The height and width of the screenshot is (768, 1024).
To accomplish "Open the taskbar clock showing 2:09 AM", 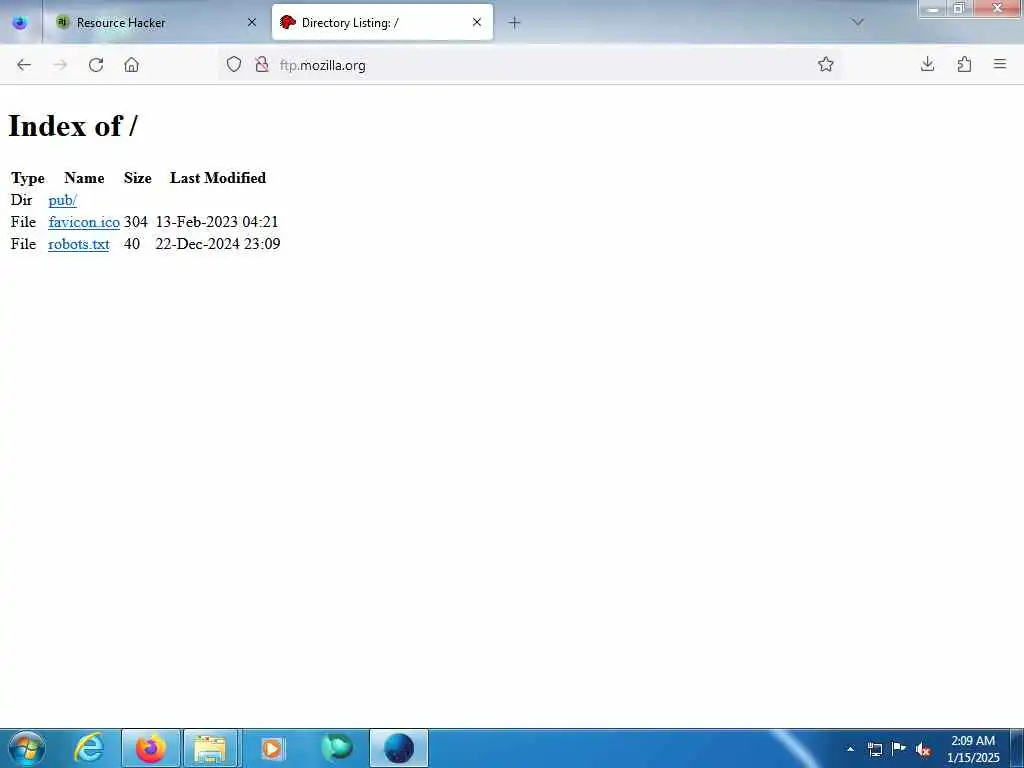I will point(973,749).
